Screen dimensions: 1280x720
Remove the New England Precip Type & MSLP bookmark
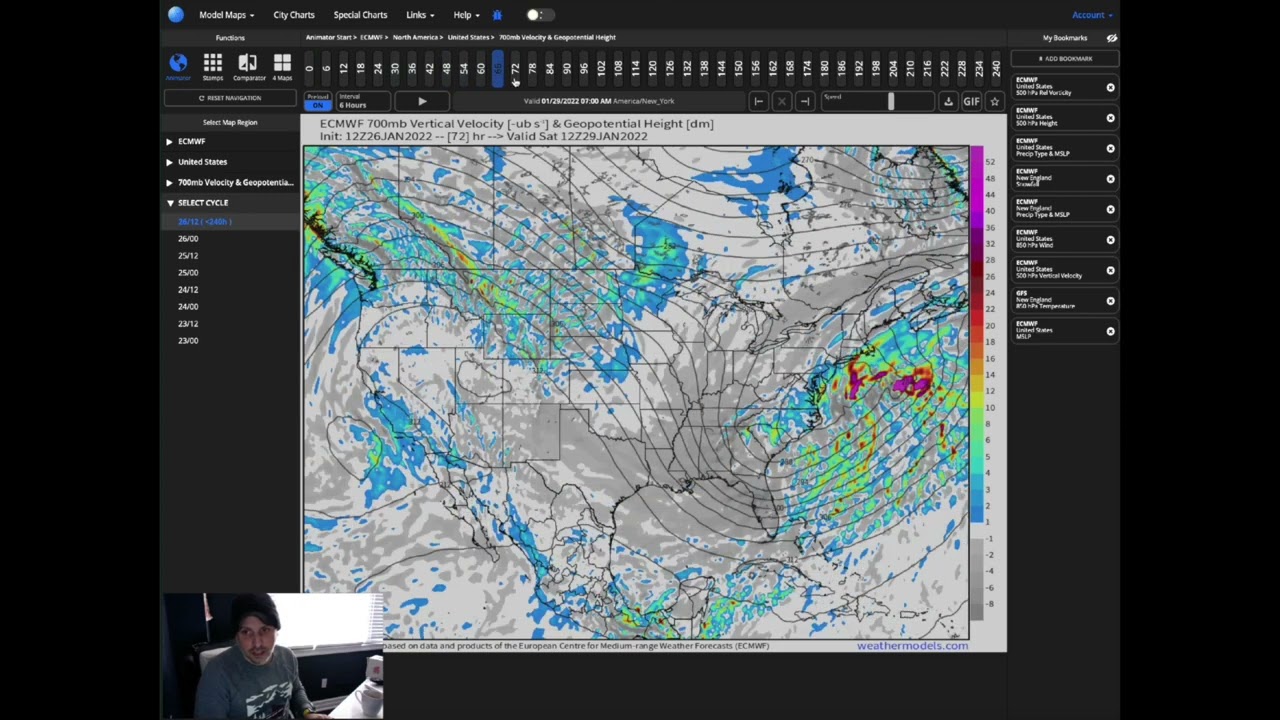click(x=1110, y=209)
